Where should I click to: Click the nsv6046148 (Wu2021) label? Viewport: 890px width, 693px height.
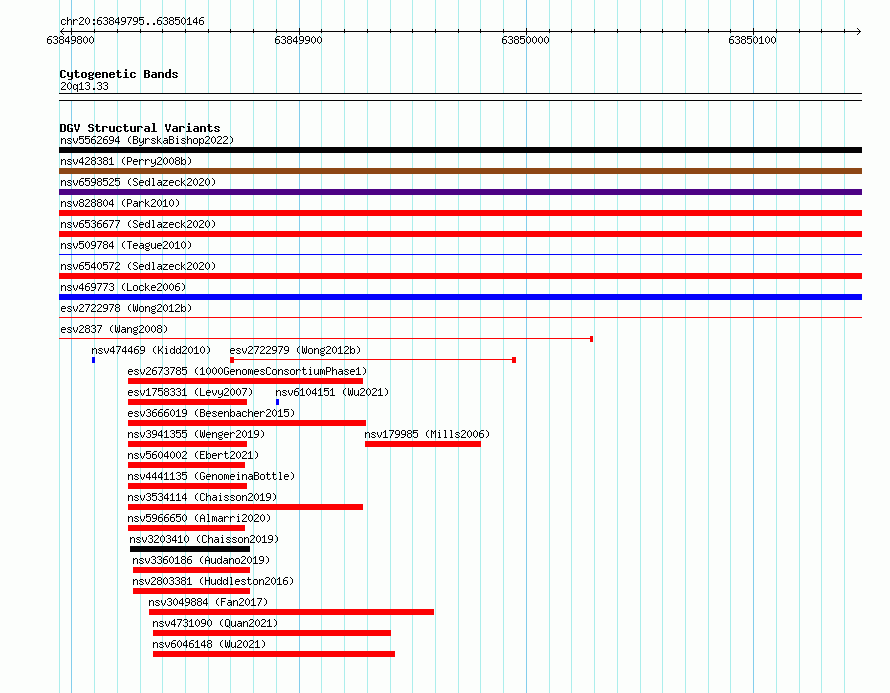209,644
